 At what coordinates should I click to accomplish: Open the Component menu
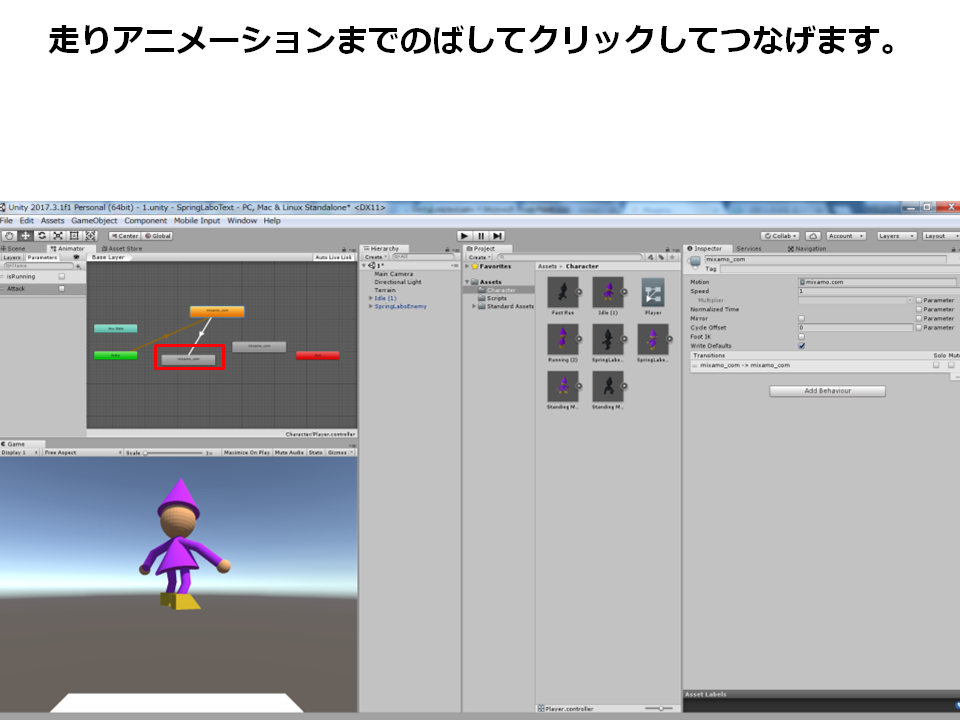146,221
